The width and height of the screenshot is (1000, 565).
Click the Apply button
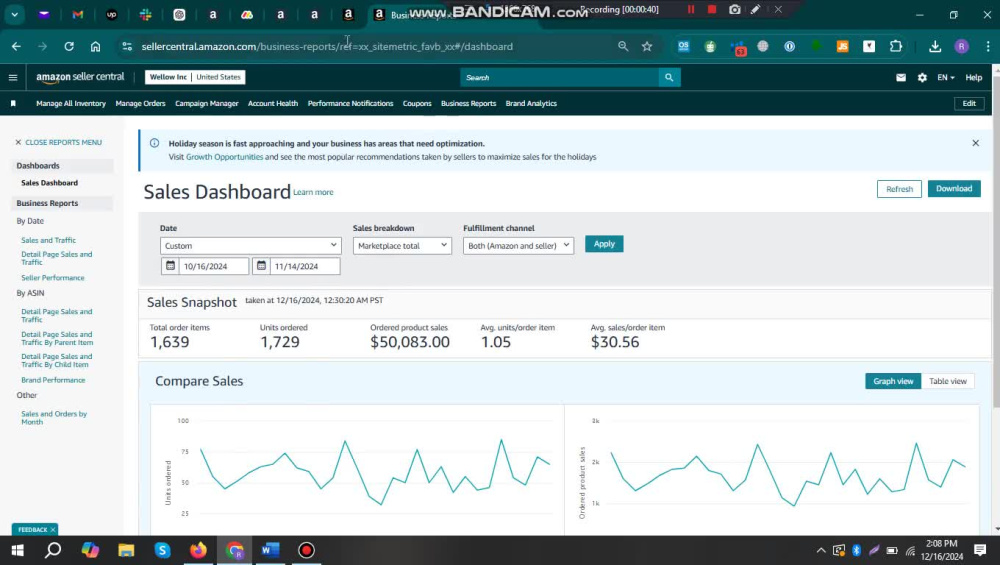click(x=604, y=244)
